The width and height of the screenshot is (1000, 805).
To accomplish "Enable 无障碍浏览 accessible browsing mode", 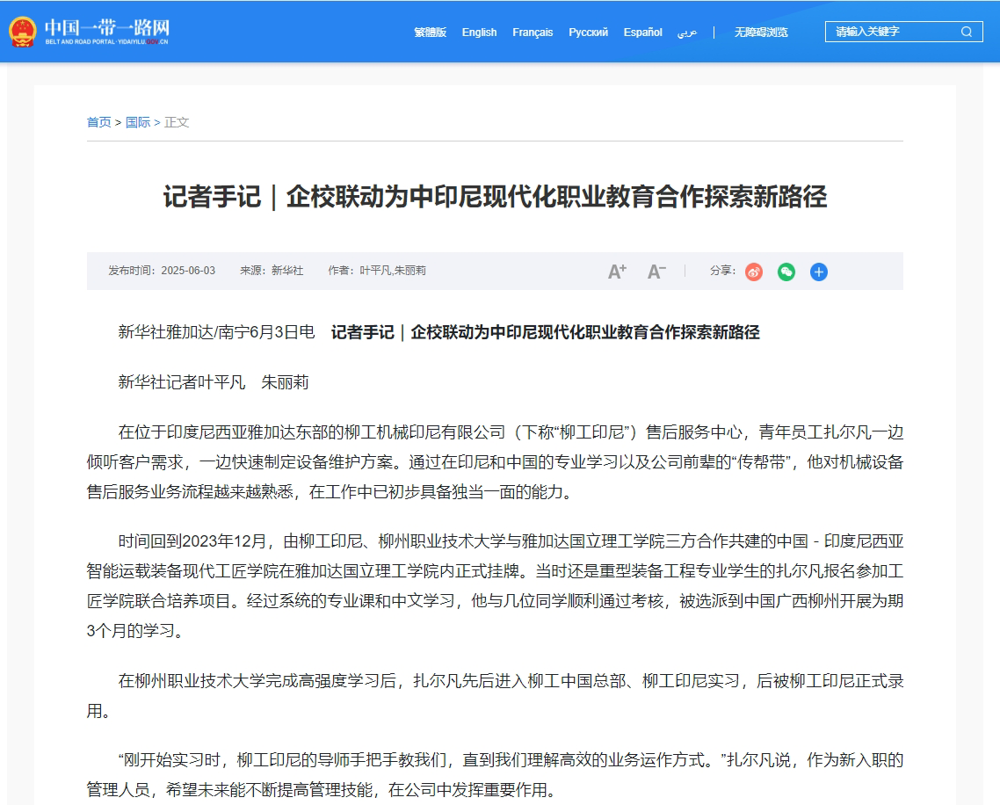I will click(x=762, y=32).
